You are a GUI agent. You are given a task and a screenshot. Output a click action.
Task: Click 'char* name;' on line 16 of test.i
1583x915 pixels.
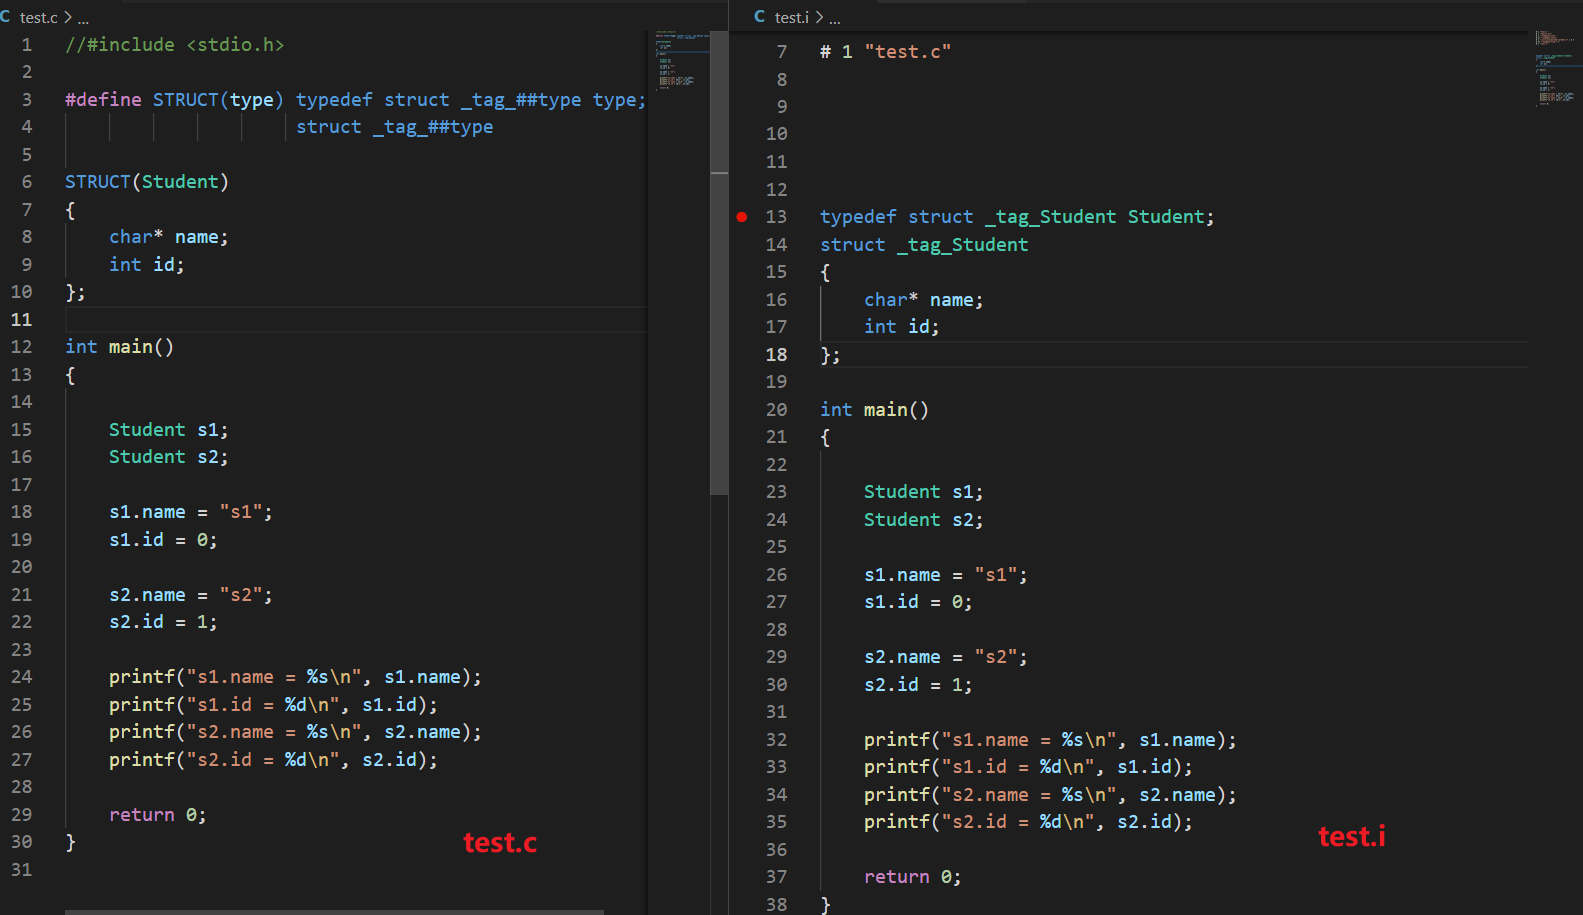(x=924, y=300)
